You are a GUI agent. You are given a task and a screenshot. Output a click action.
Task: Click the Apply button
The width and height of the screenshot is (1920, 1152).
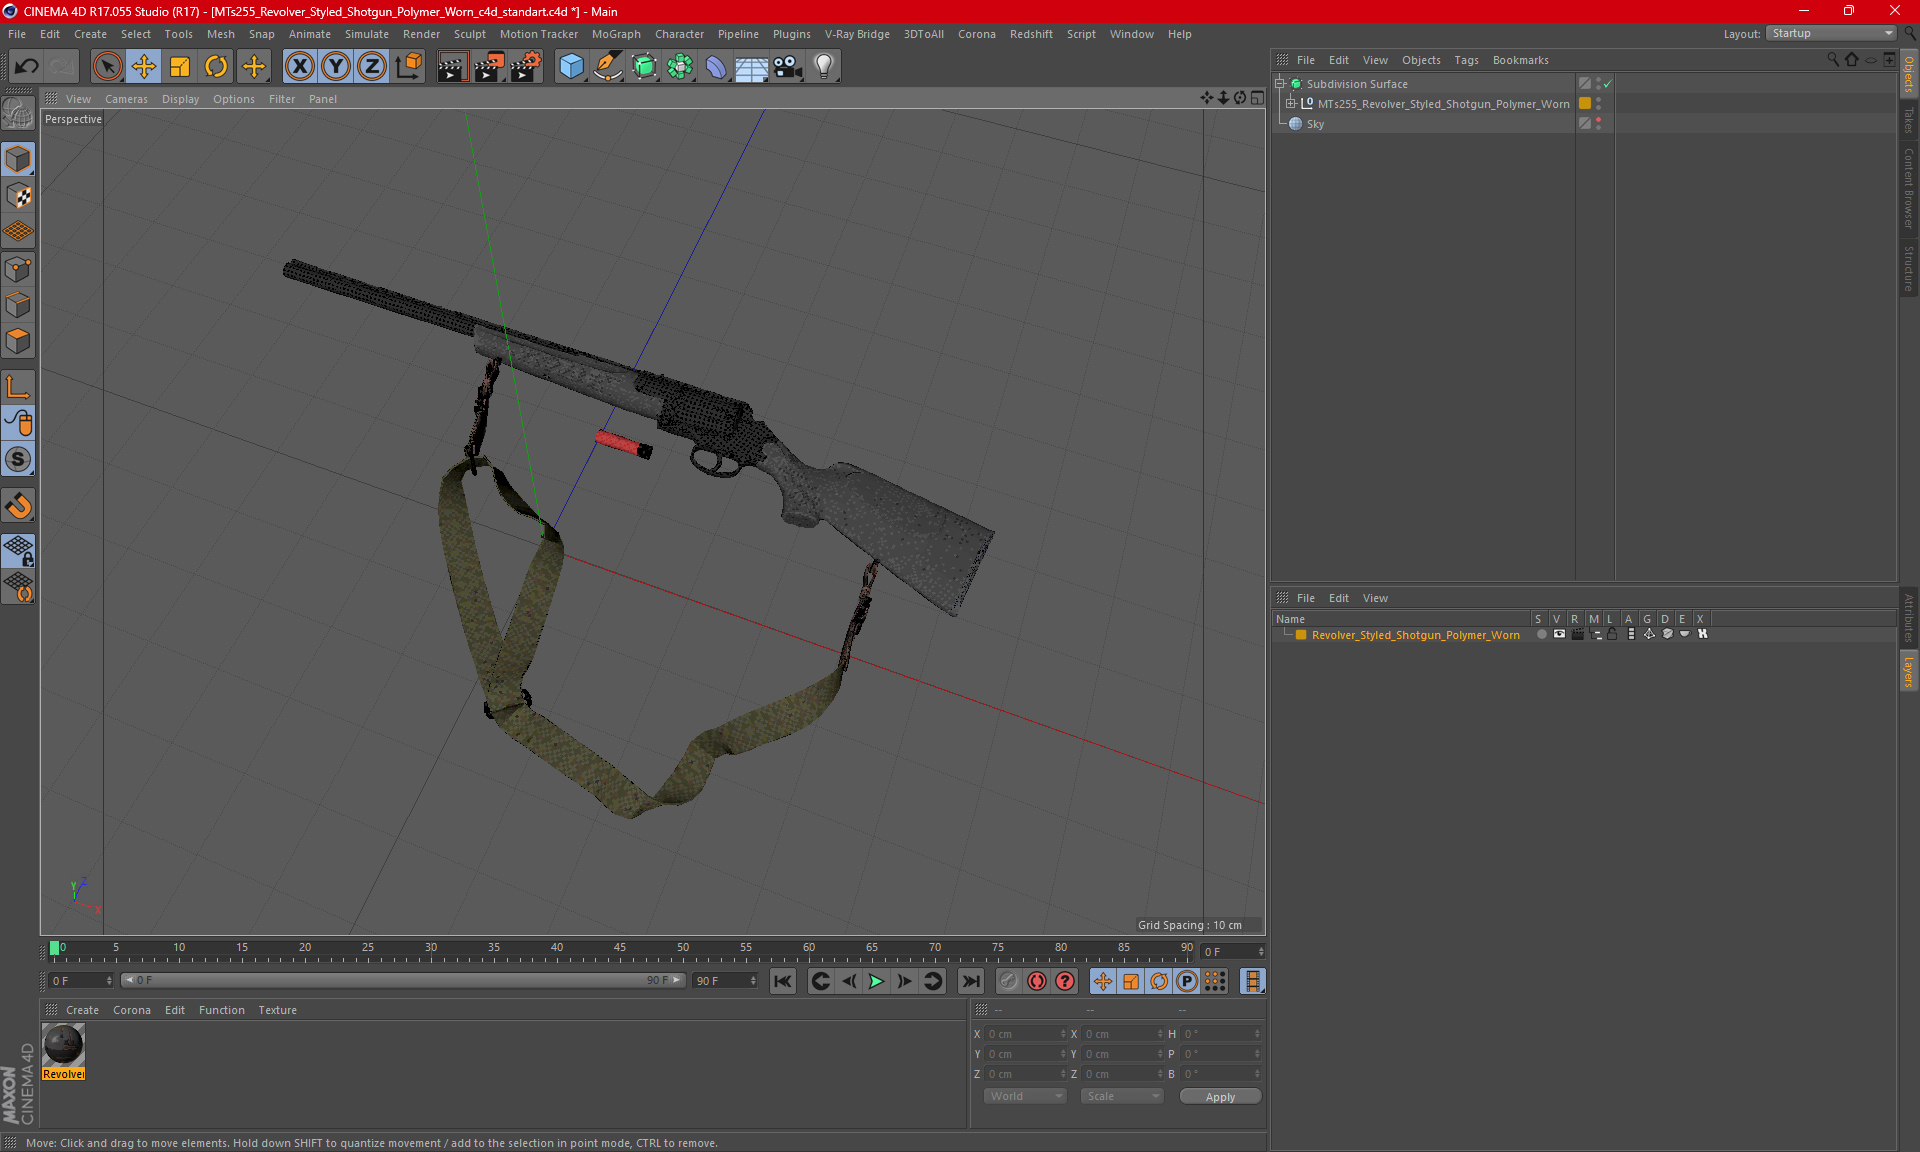(1220, 1097)
